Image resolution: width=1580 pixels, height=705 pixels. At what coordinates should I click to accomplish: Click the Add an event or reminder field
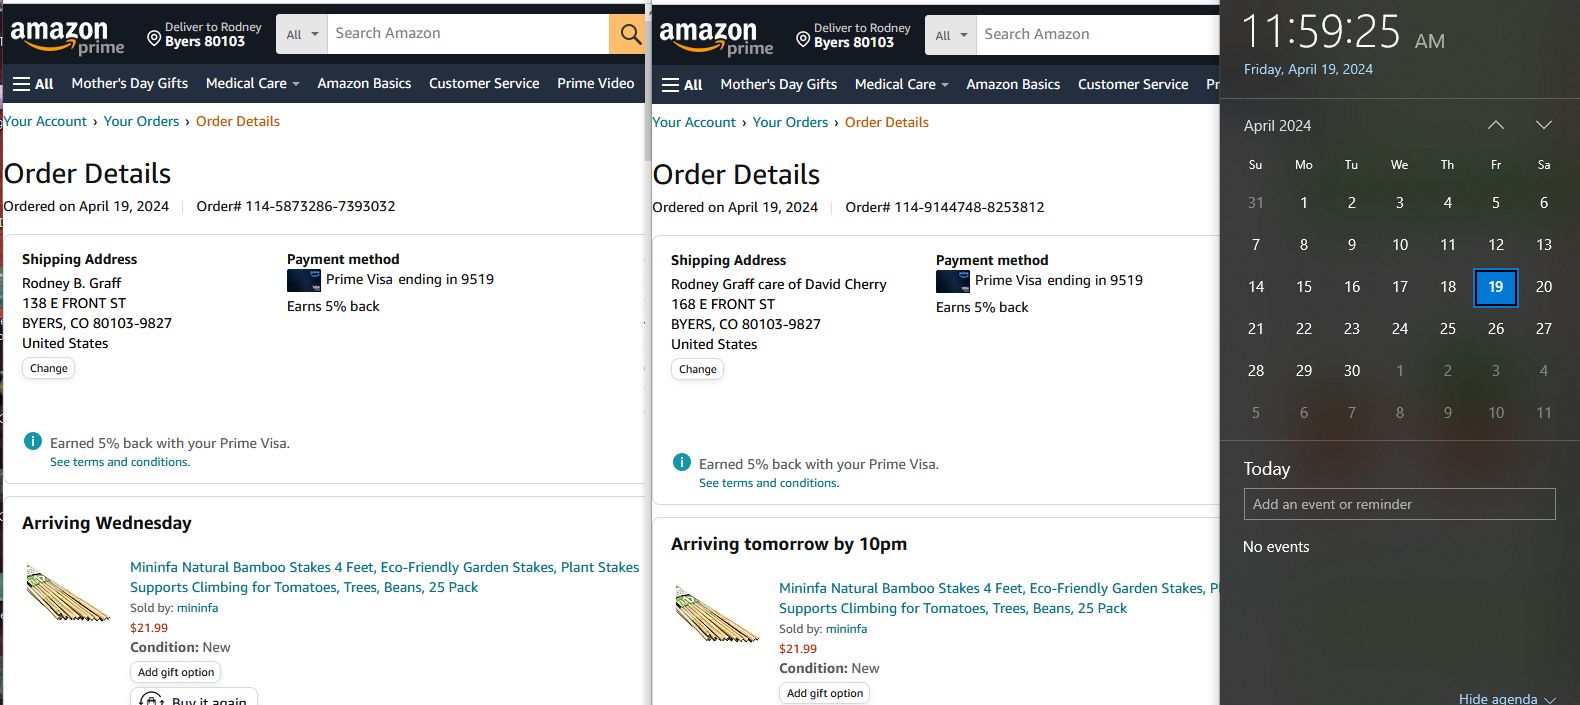coord(1399,504)
